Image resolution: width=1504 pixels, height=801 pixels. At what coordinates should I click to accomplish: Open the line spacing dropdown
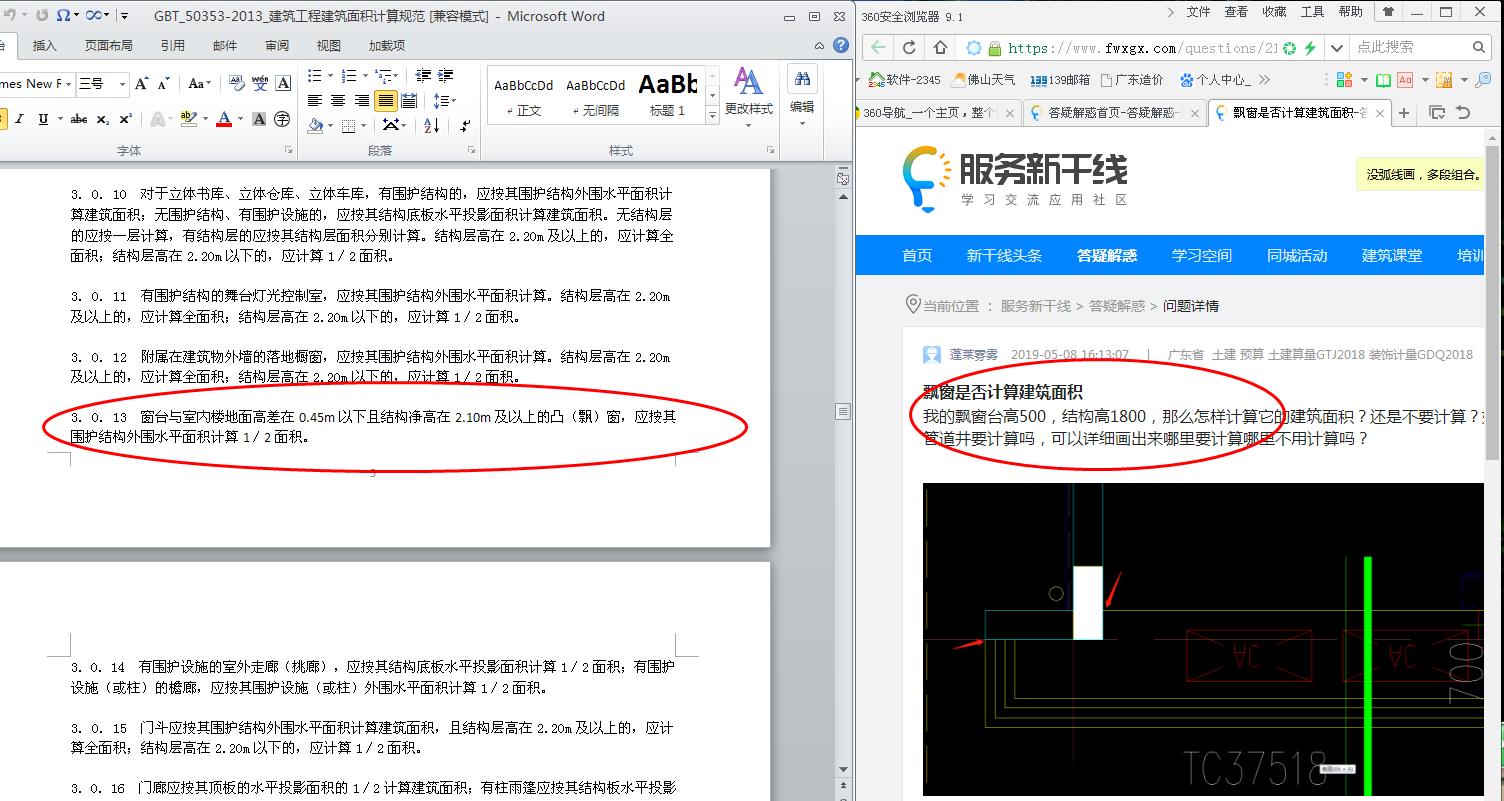446,101
